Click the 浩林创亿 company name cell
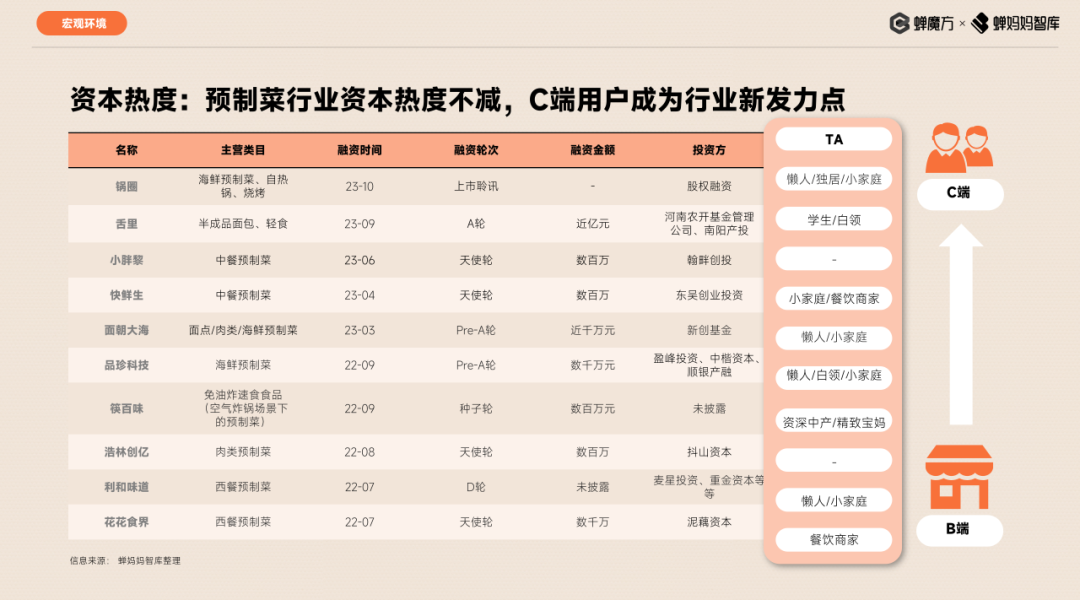Image resolution: width=1080 pixels, height=600 pixels. click(x=126, y=452)
